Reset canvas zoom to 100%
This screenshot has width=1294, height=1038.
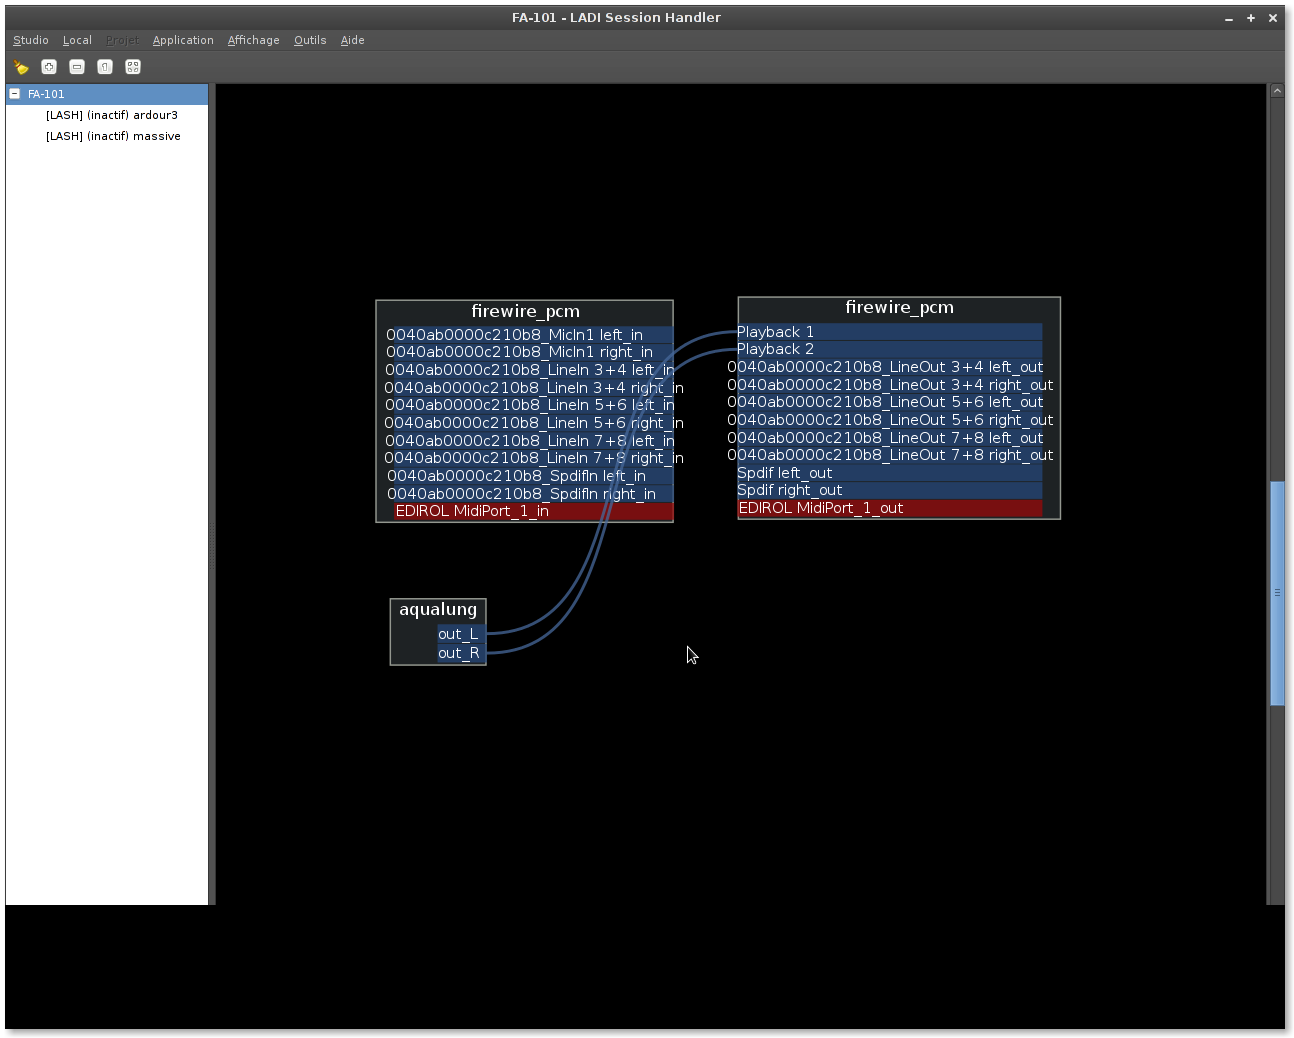click(105, 67)
